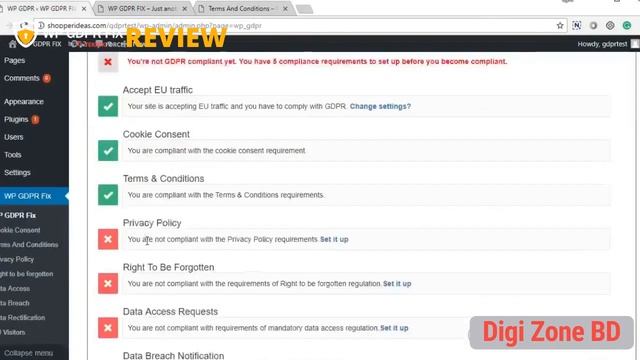Click red X icon for Privacy Policy

(x=108, y=239)
